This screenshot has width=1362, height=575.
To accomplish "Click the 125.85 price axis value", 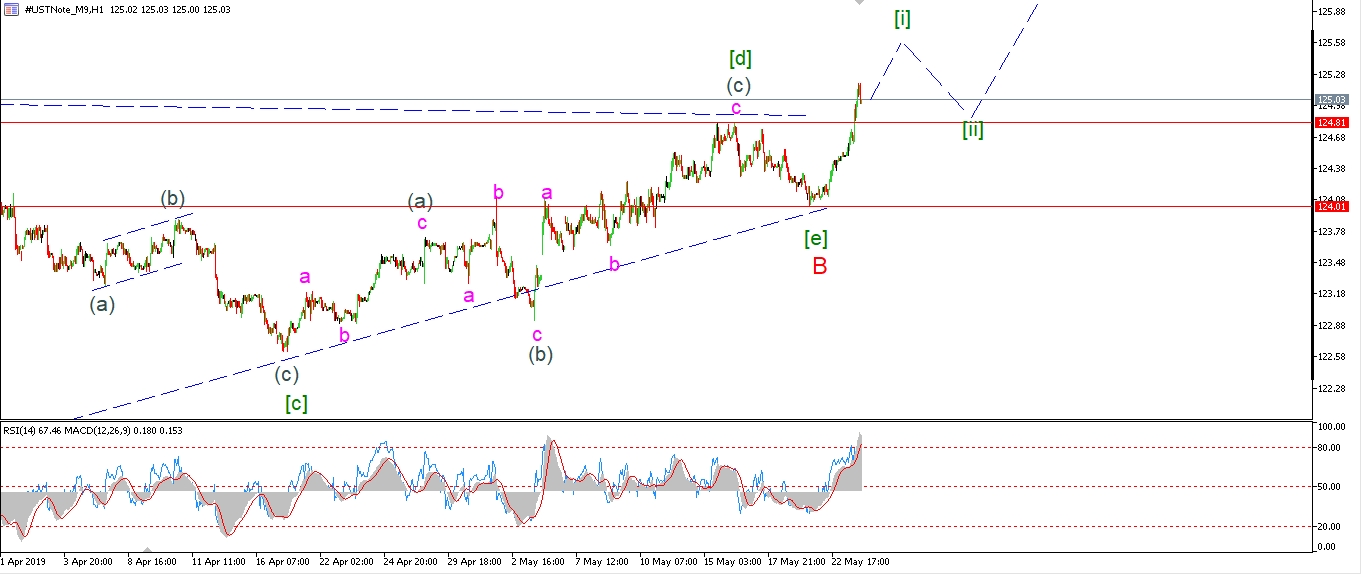I will (1331, 12).
